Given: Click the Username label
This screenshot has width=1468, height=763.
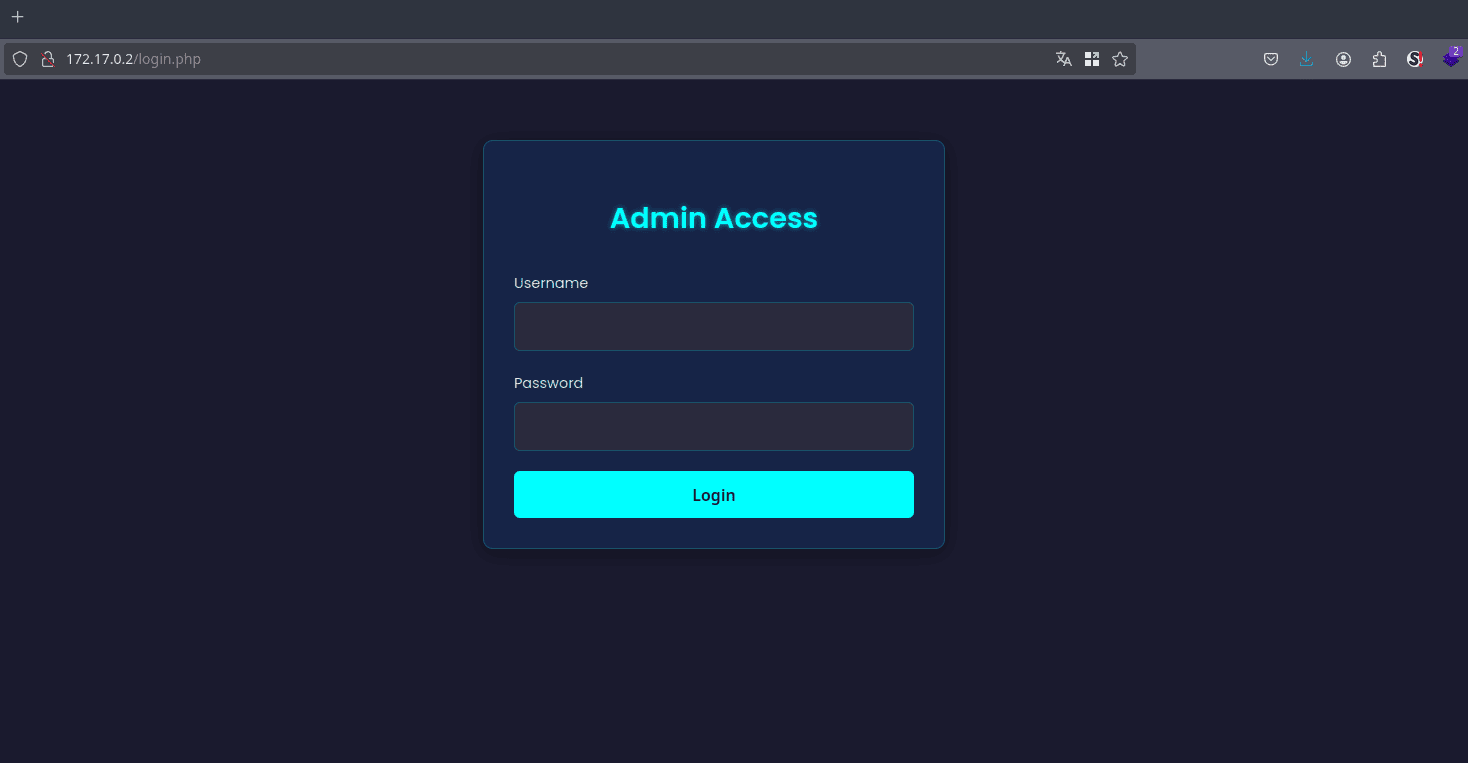Looking at the screenshot, I should coord(550,283).
